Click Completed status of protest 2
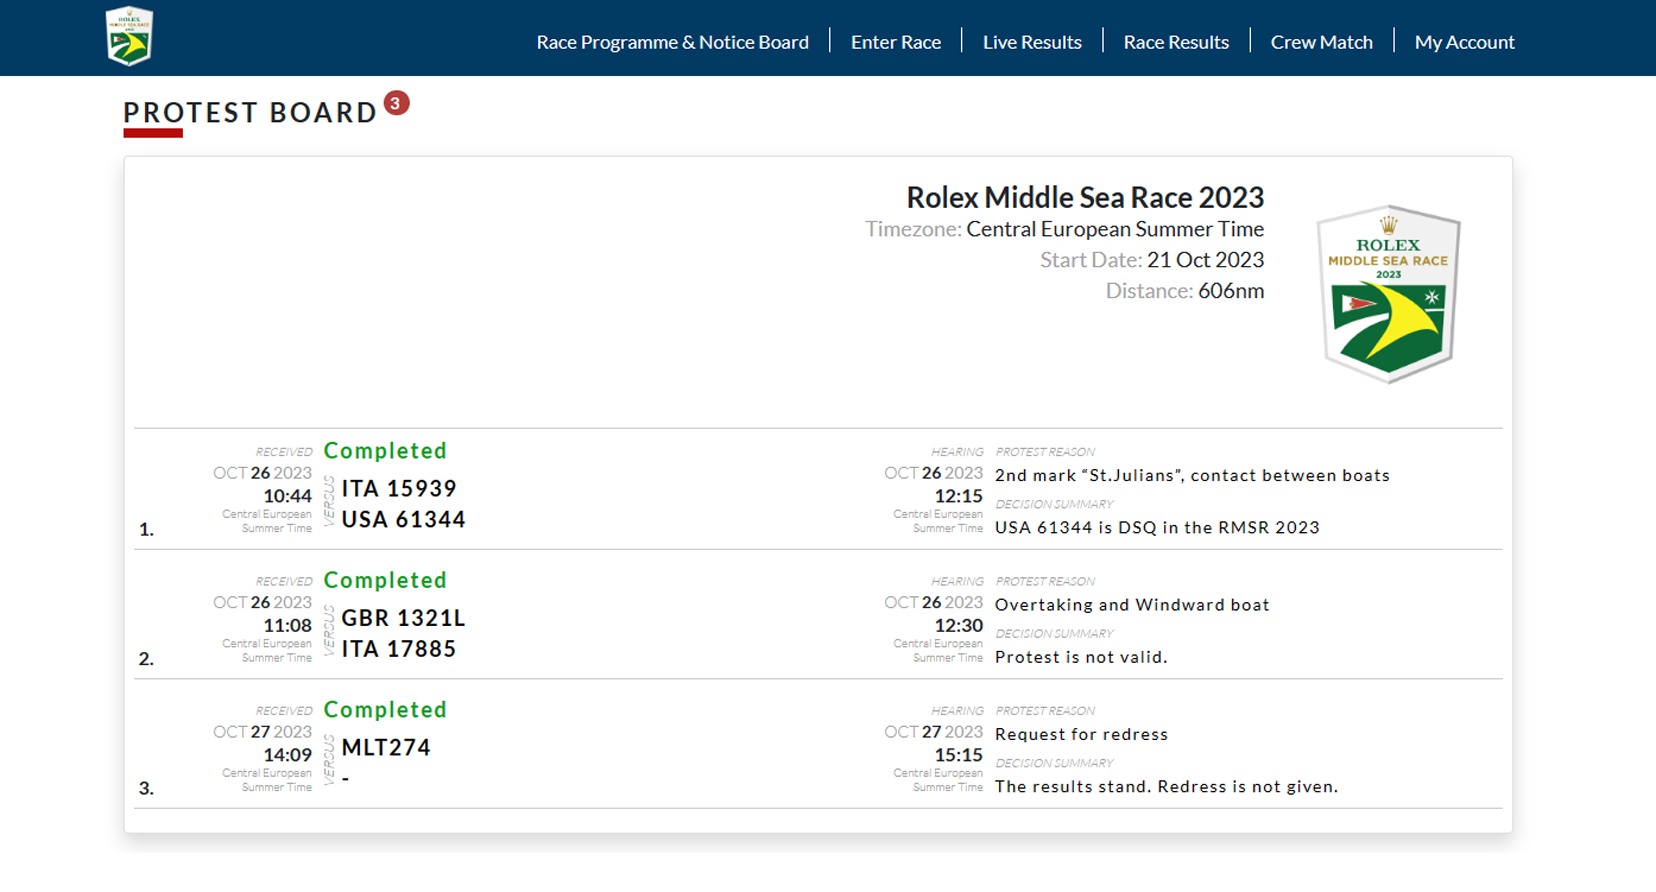Image resolution: width=1656 pixels, height=892 pixels. pos(385,580)
